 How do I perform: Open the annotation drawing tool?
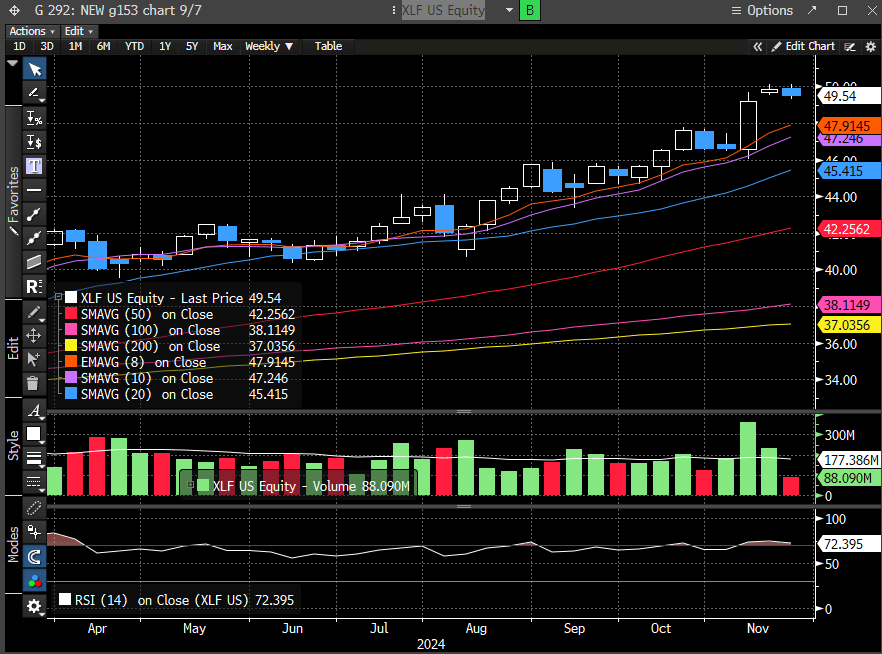tap(34, 93)
